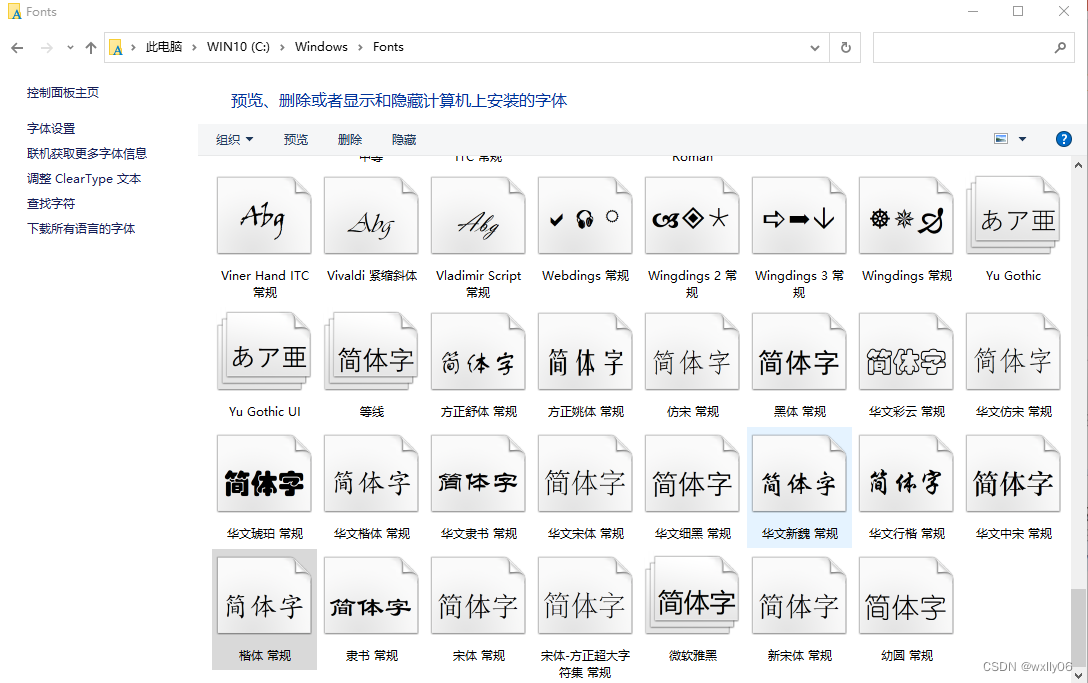The width and height of the screenshot is (1088, 683).
Task: Select the 幼圆 常规 font icon
Action: coord(906,596)
